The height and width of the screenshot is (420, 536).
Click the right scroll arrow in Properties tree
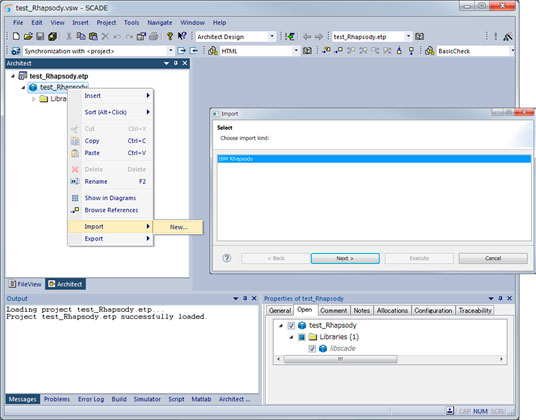click(501, 359)
